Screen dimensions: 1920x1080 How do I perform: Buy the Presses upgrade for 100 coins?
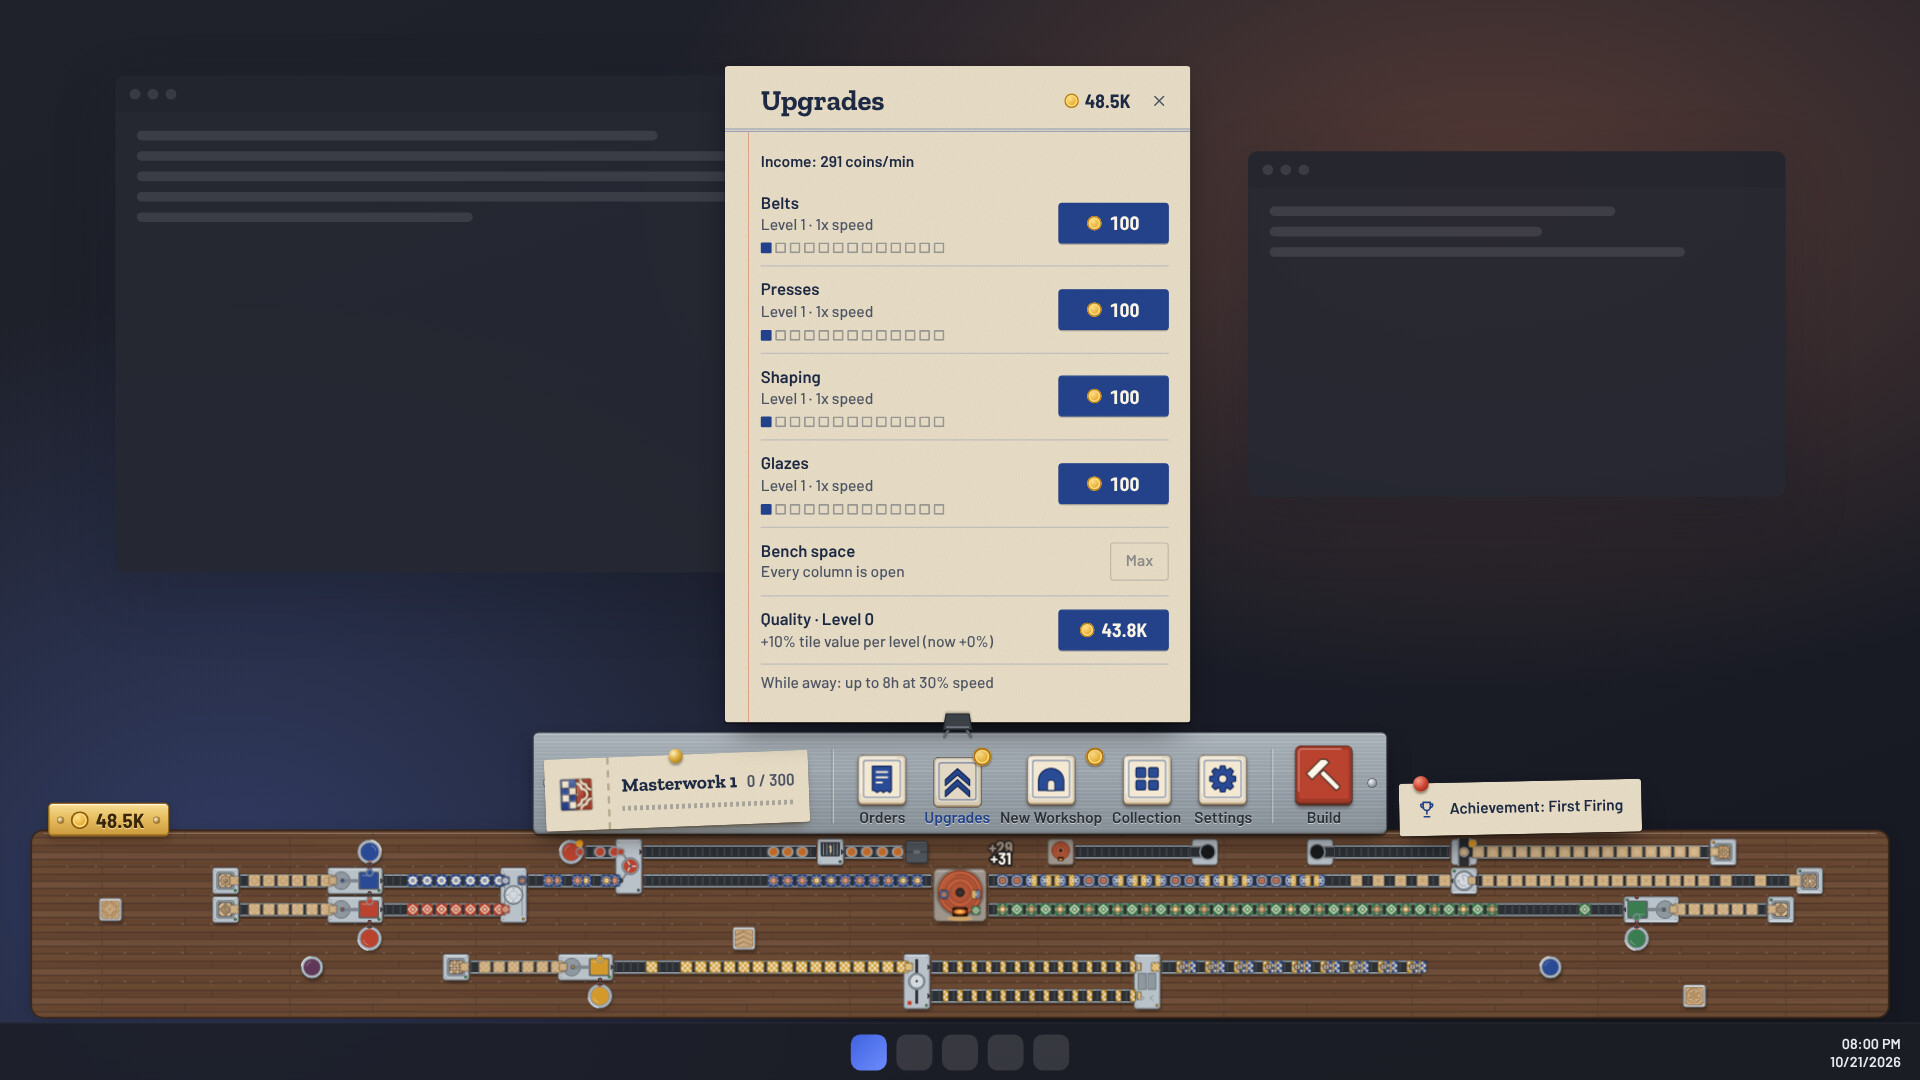1113,310
